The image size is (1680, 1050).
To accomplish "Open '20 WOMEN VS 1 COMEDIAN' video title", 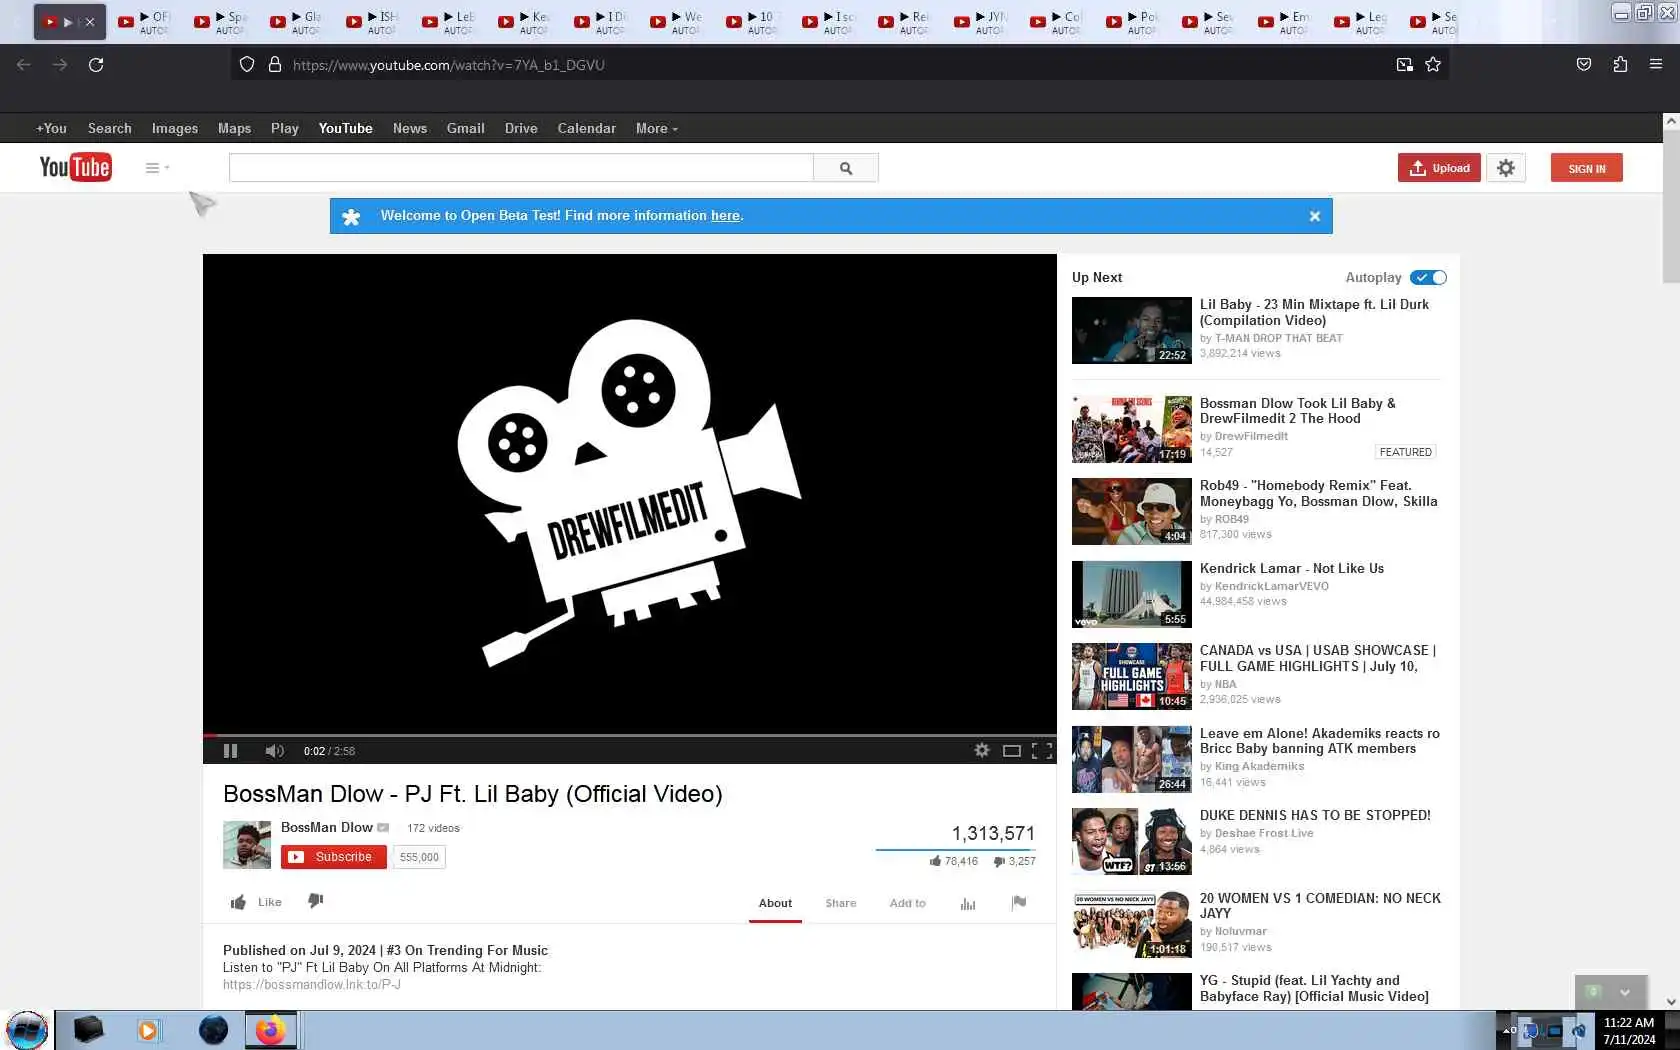I will pos(1320,906).
